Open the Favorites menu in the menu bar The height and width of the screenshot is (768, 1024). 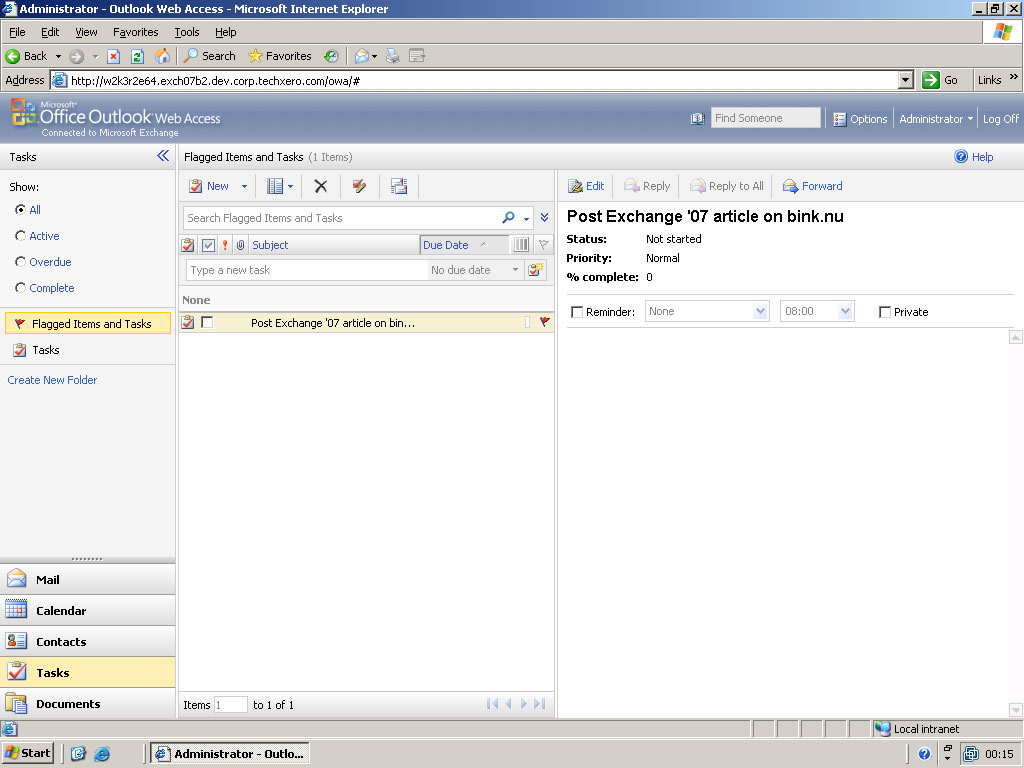point(135,32)
